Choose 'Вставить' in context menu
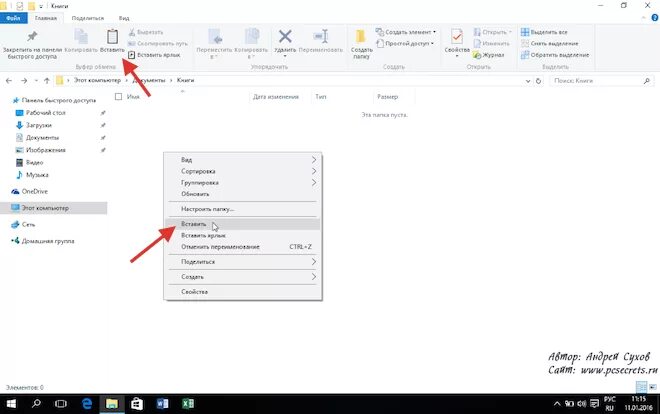 (242, 224)
